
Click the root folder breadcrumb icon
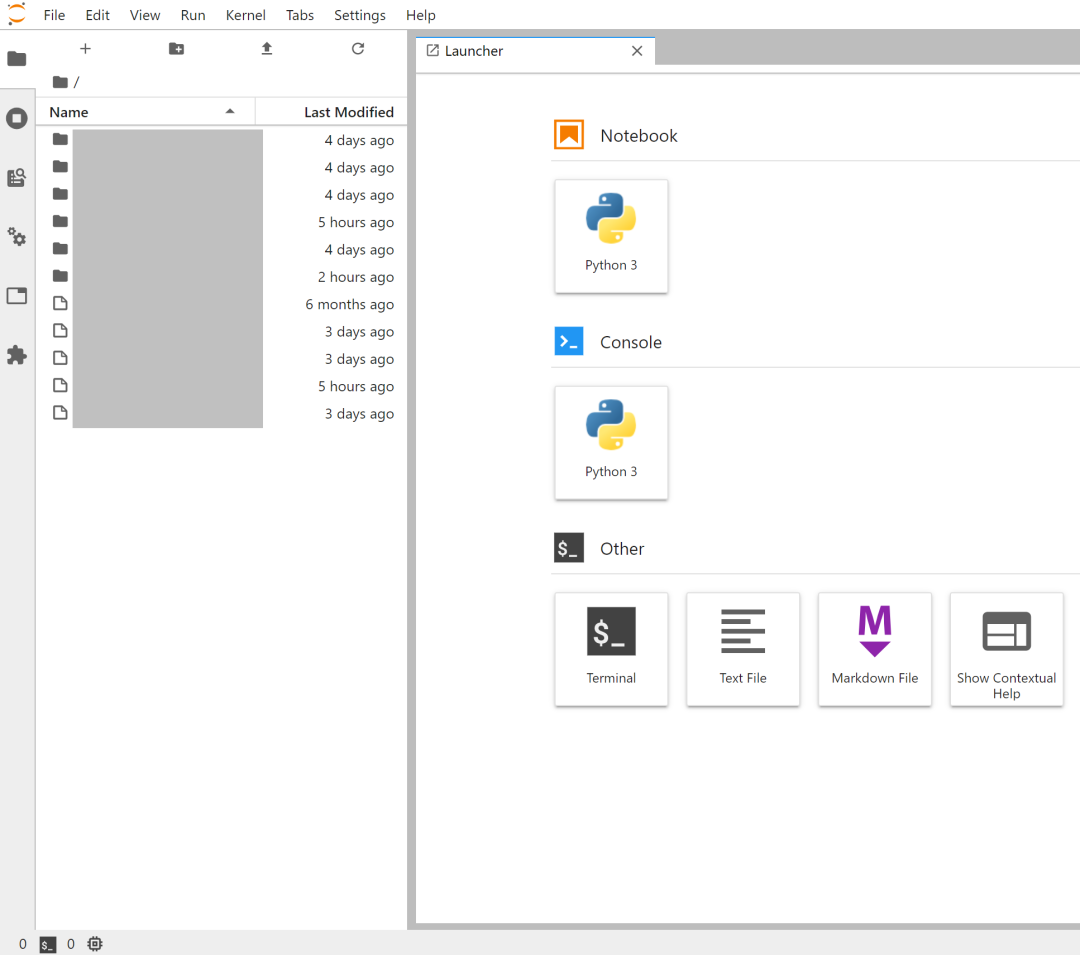tap(61, 82)
